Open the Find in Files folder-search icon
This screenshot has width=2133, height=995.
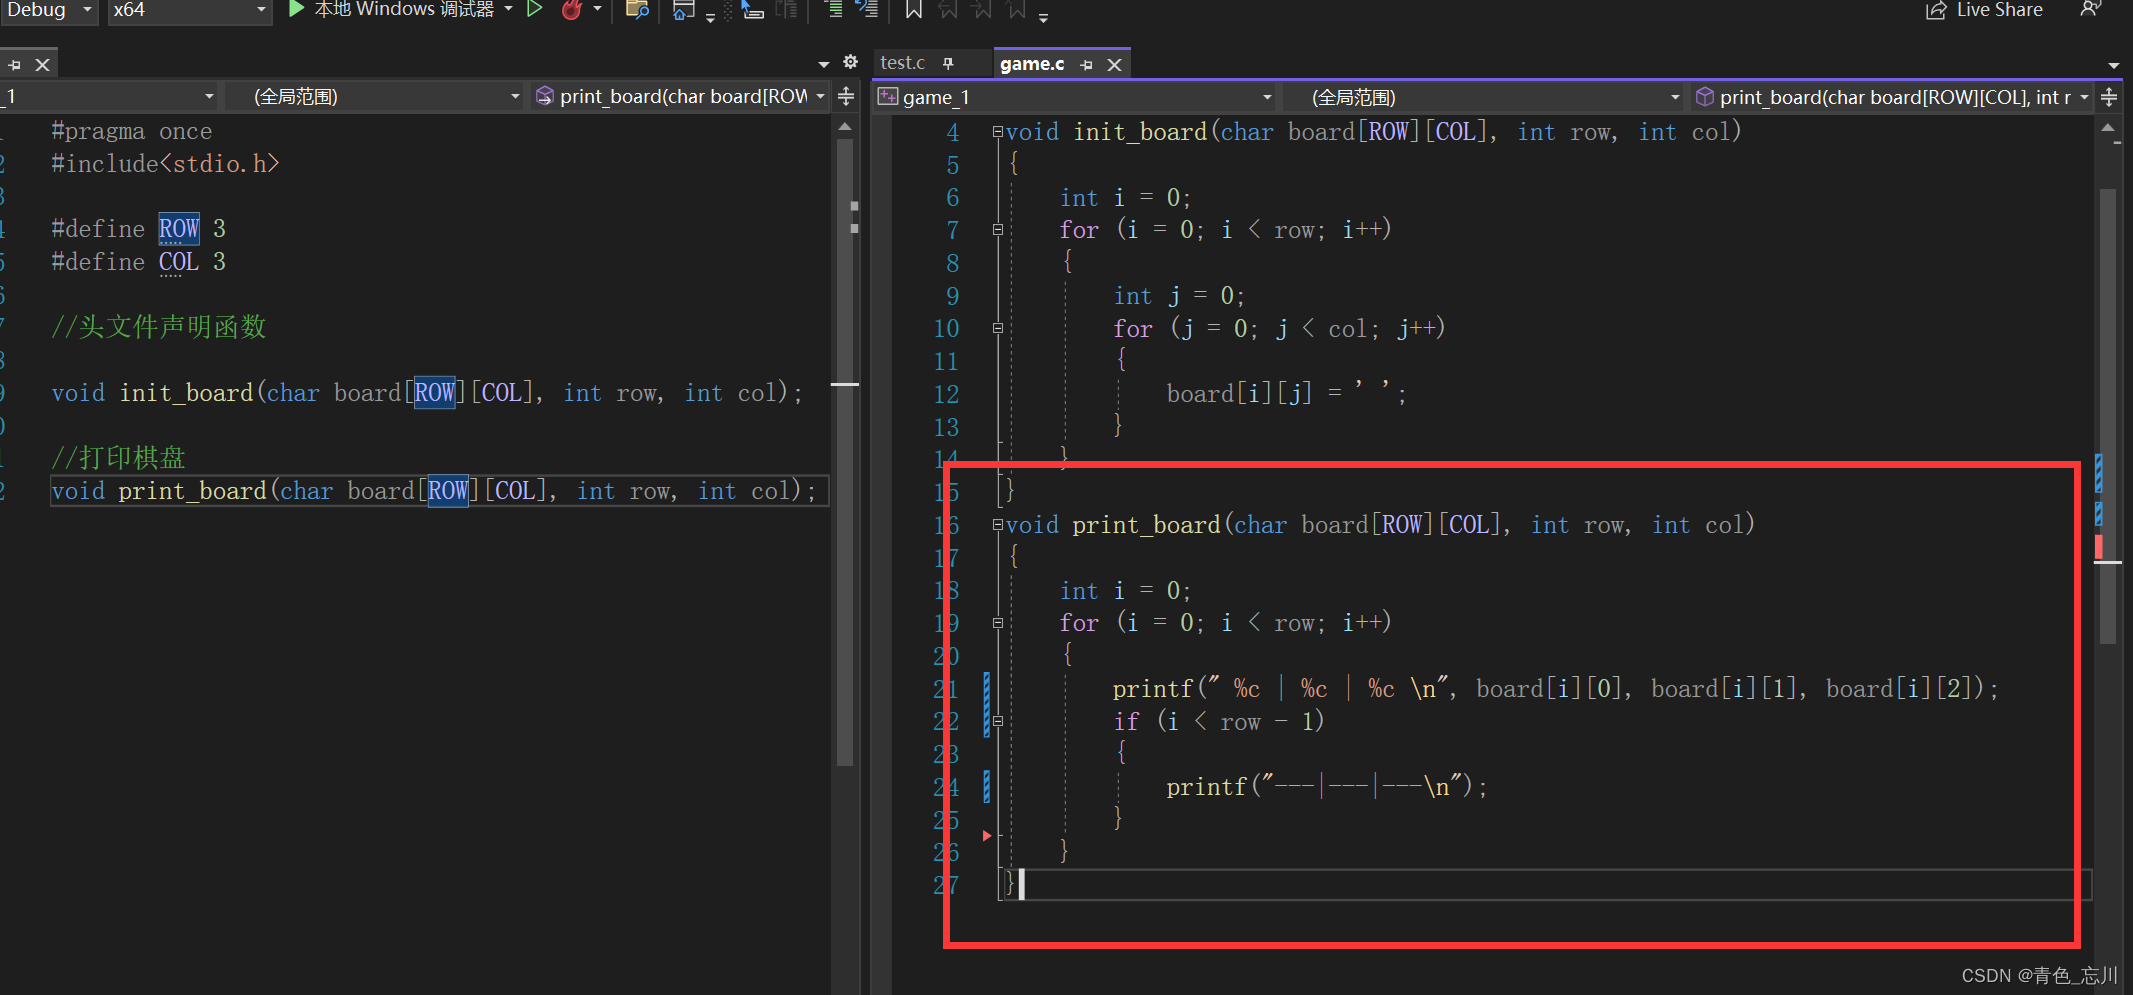point(637,10)
